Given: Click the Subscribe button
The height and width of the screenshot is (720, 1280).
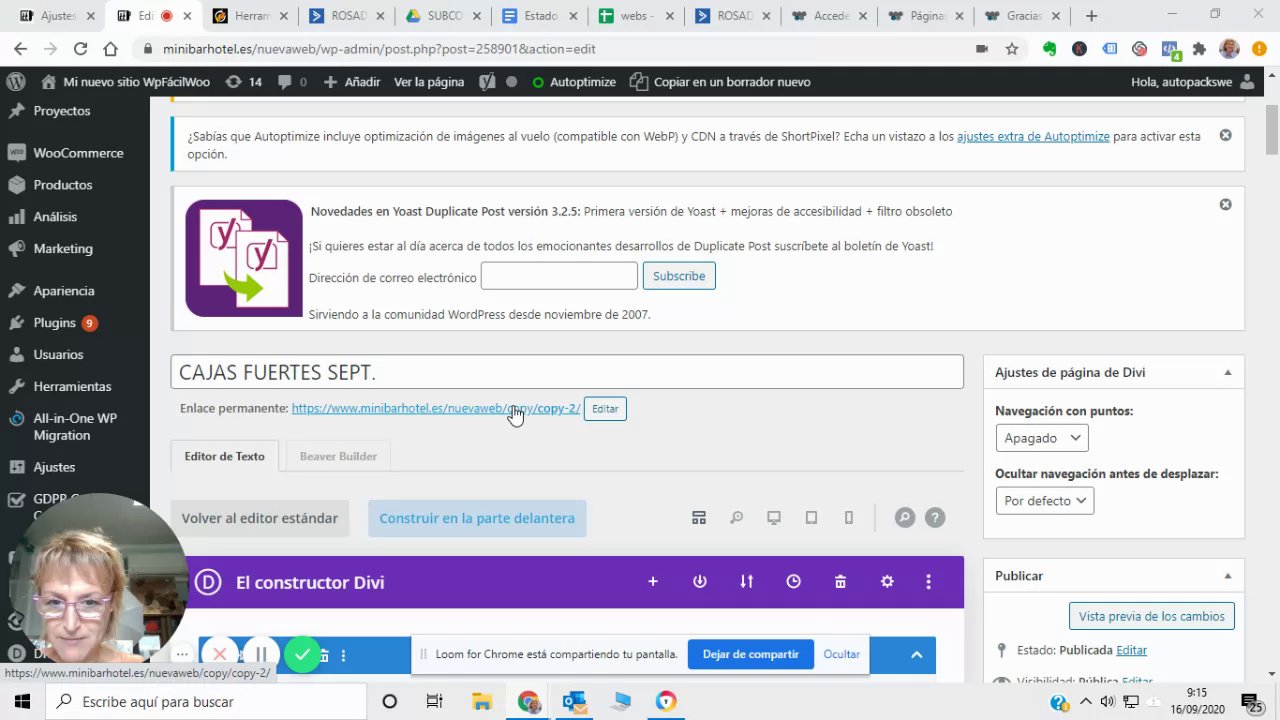Looking at the screenshot, I should [679, 276].
